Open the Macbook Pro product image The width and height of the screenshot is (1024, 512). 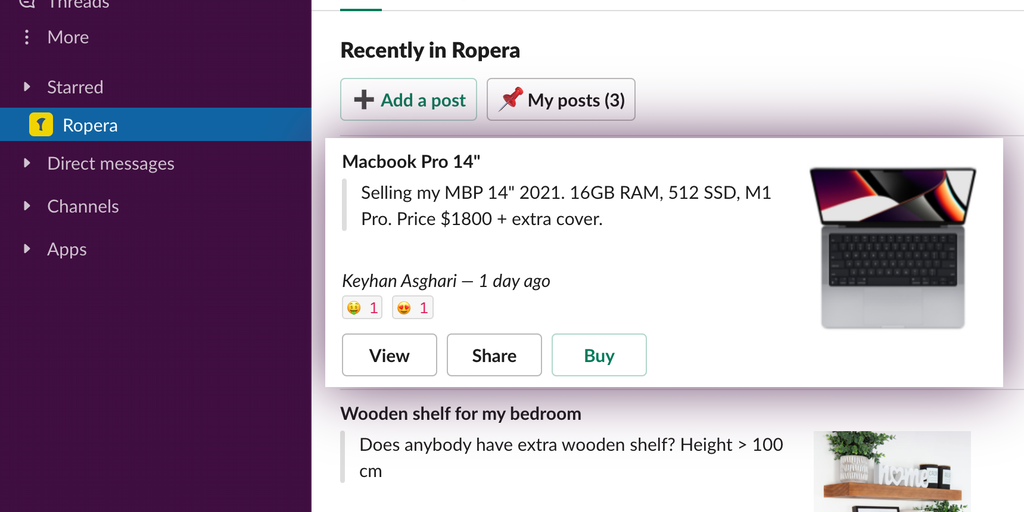(892, 248)
